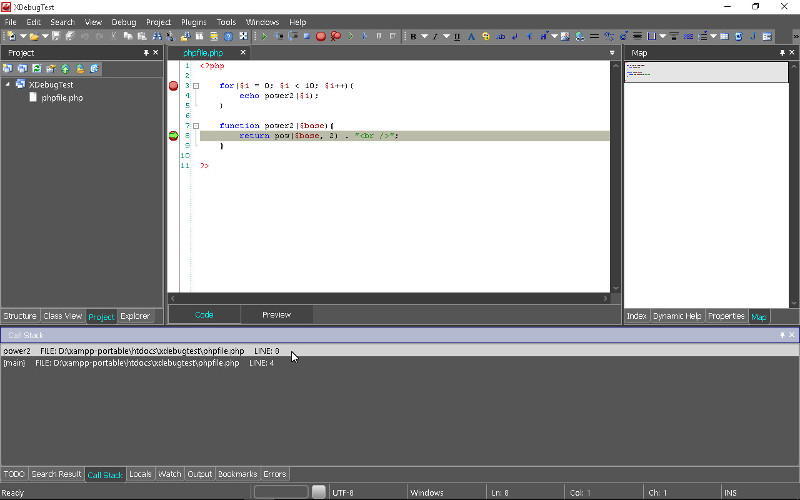800x500 pixels.
Task: Click the Font 'A' icon
Action: pos(471,36)
